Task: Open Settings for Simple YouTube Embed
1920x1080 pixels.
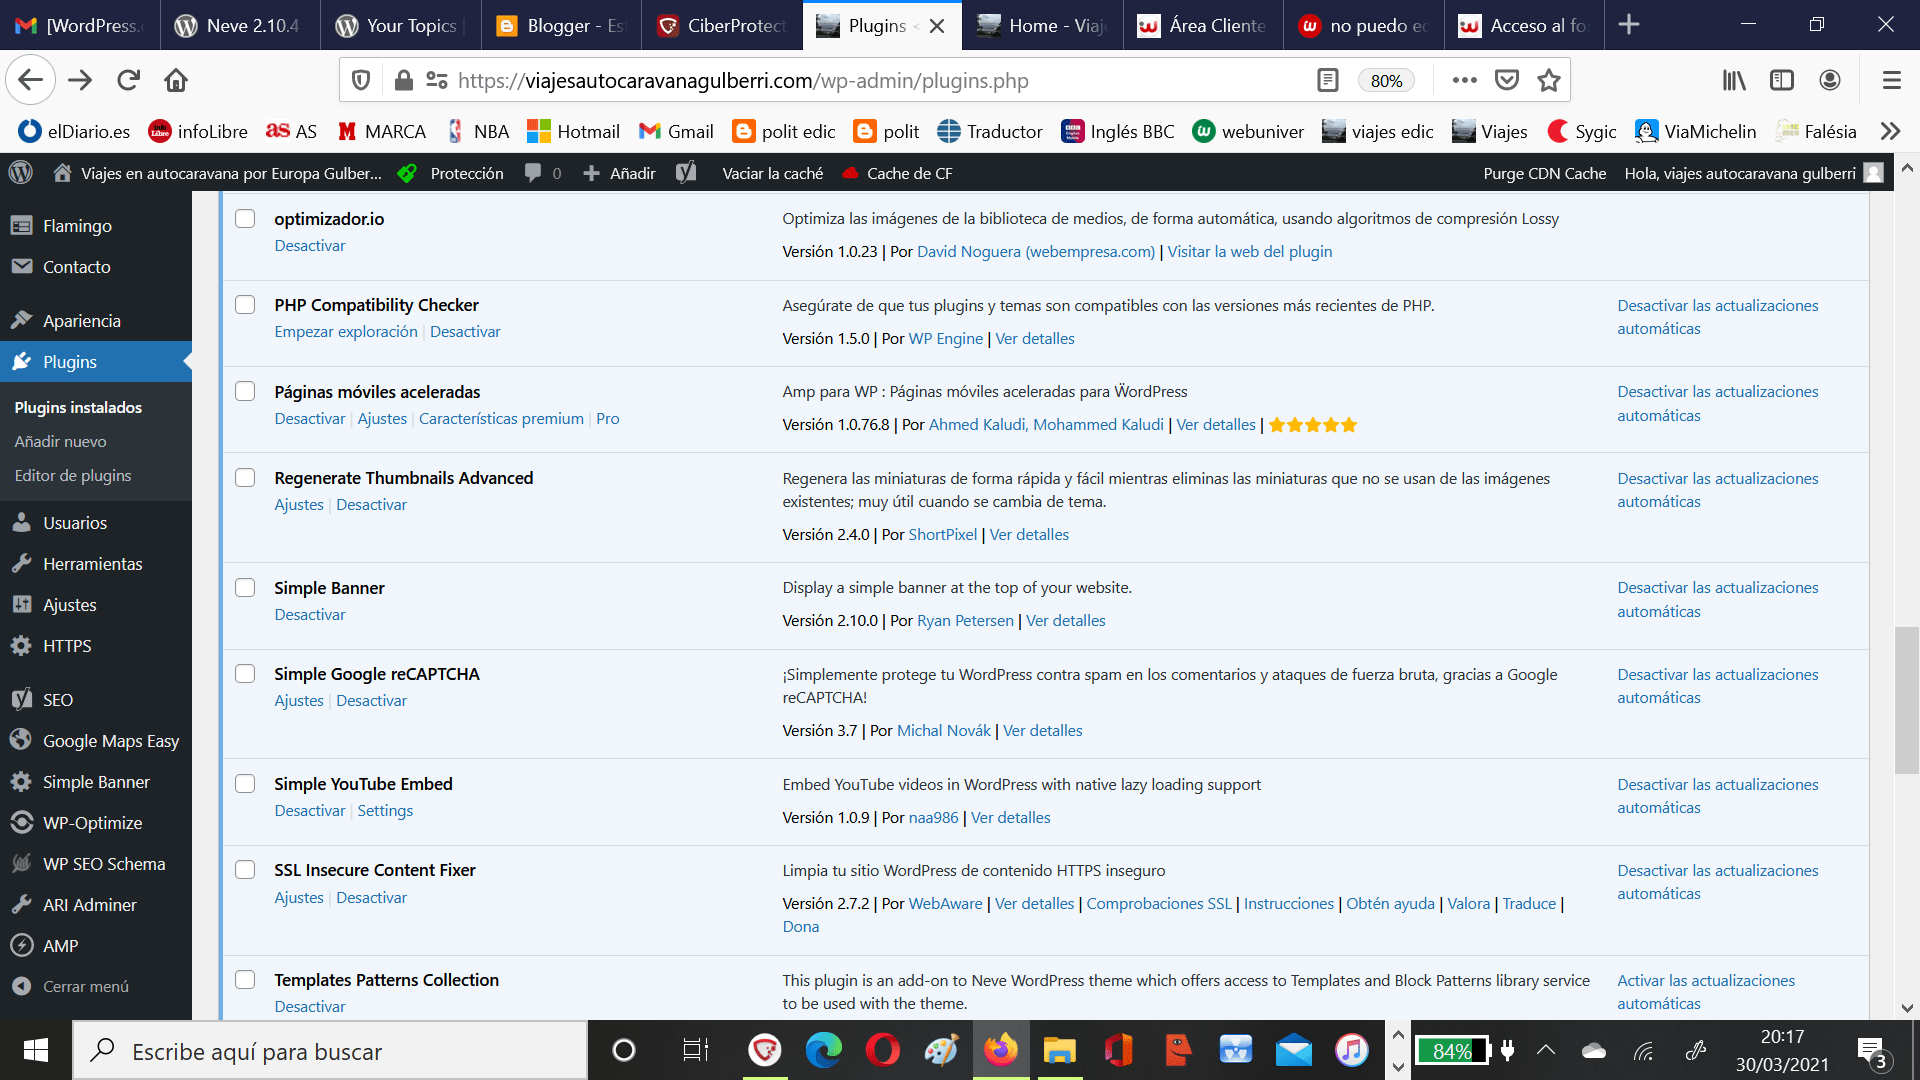Action: [x=385, y=810]
